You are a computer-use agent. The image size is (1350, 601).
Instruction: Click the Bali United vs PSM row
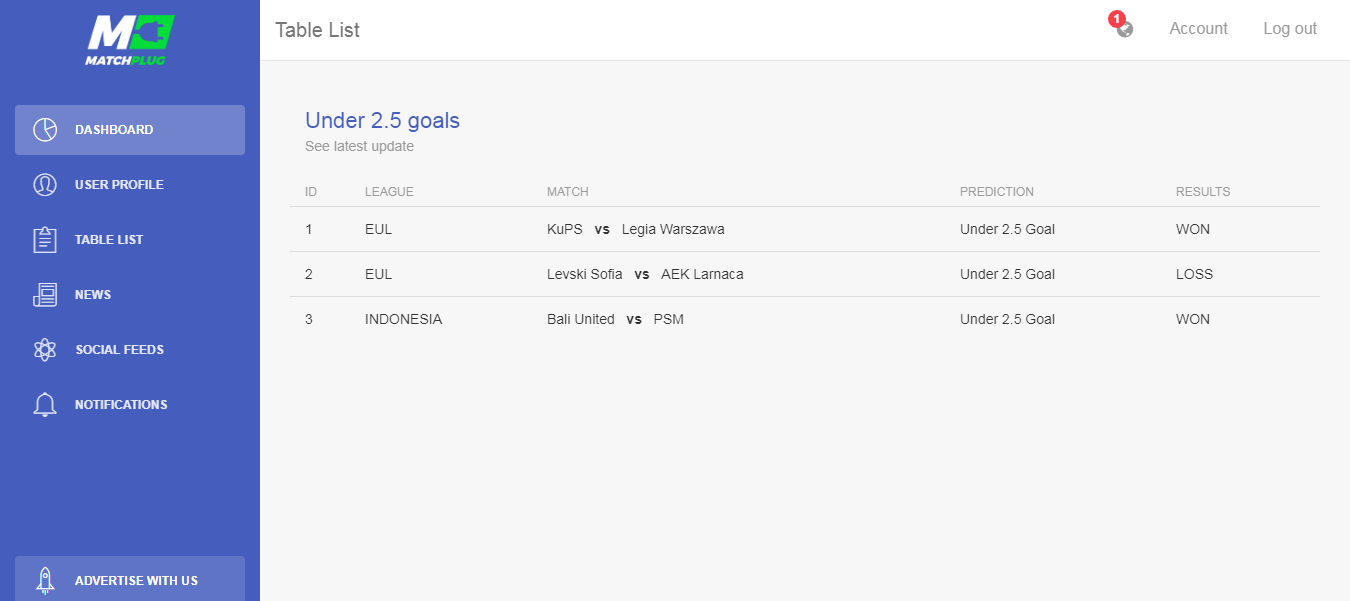[805, 319]
